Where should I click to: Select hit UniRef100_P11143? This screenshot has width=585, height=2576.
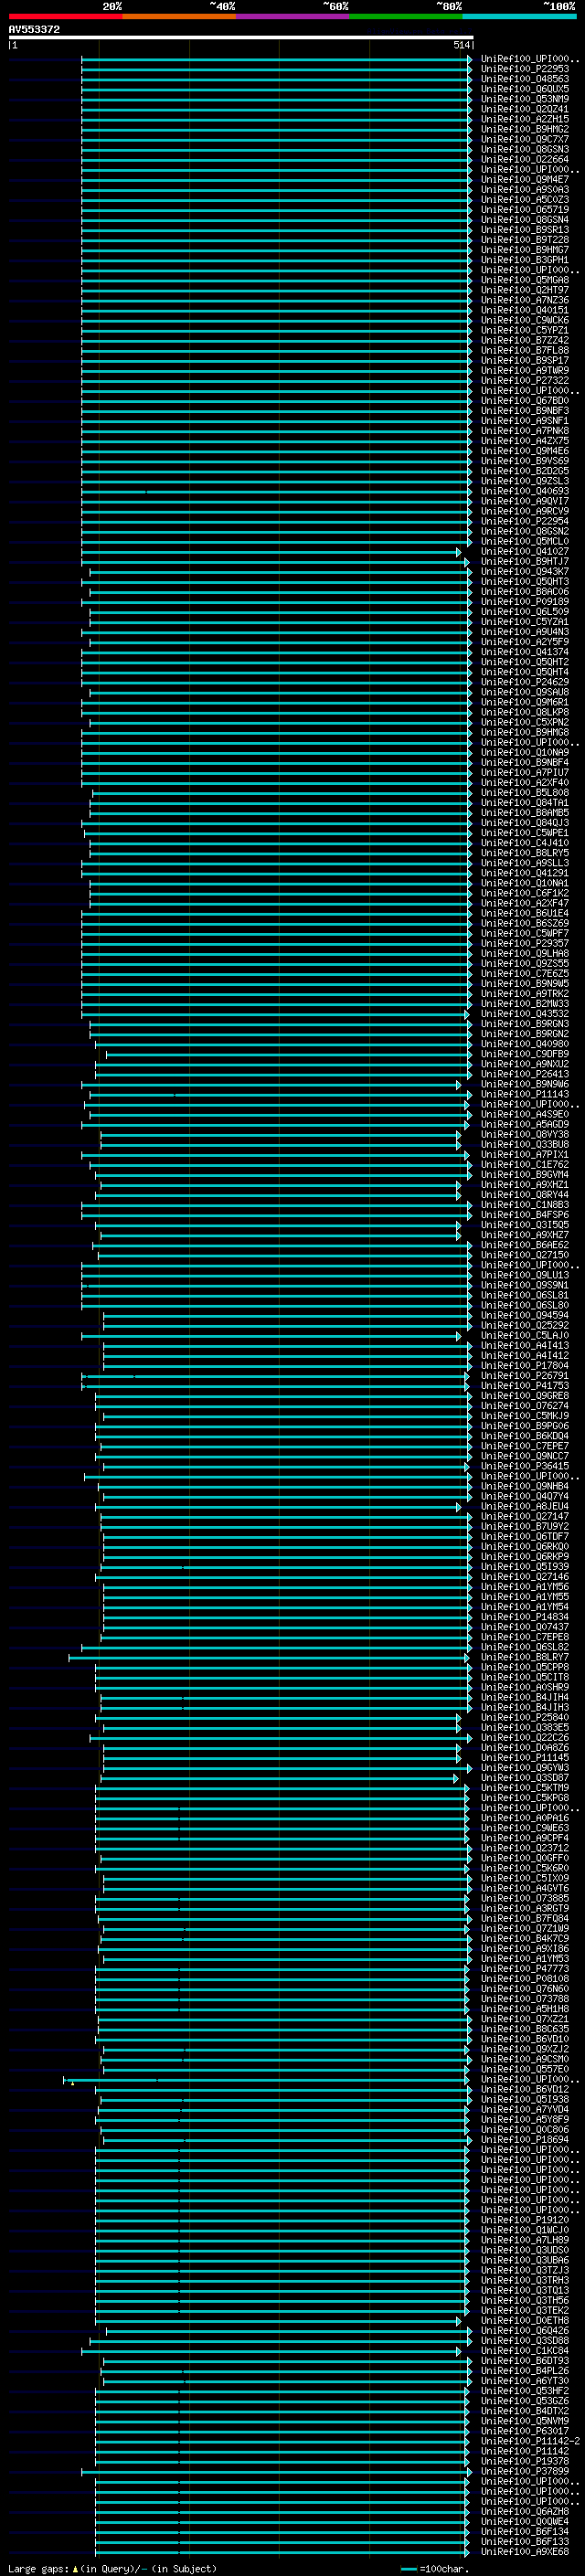pos(525,1093)
